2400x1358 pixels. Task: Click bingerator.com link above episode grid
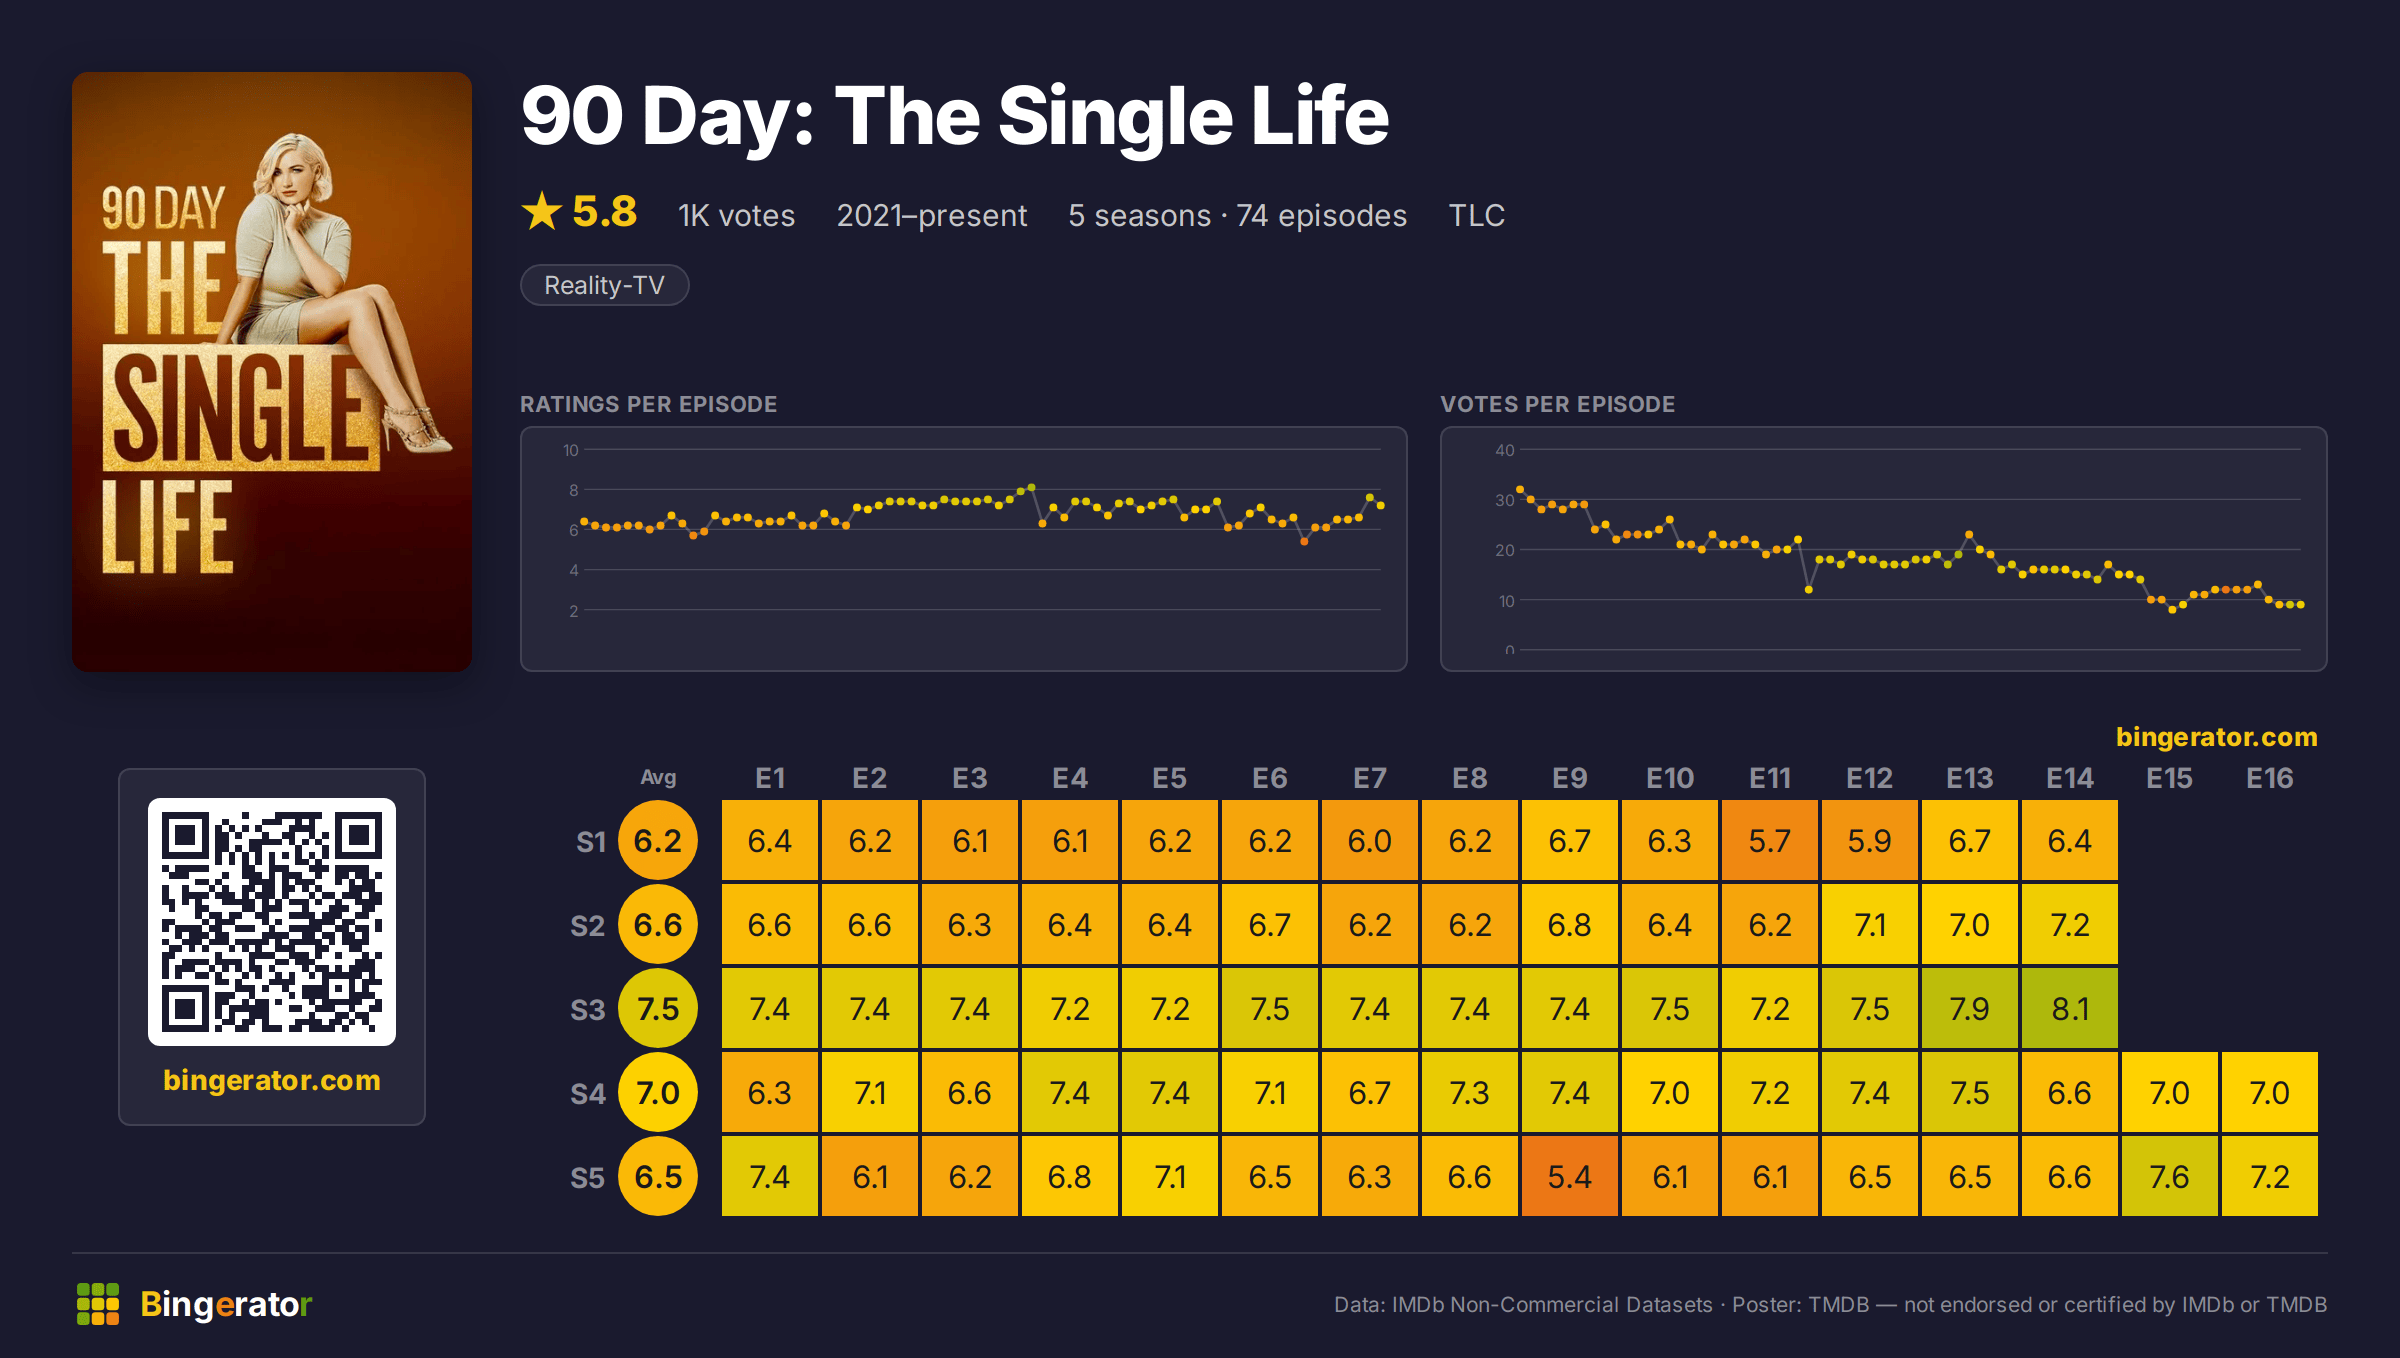point(2216,737)
